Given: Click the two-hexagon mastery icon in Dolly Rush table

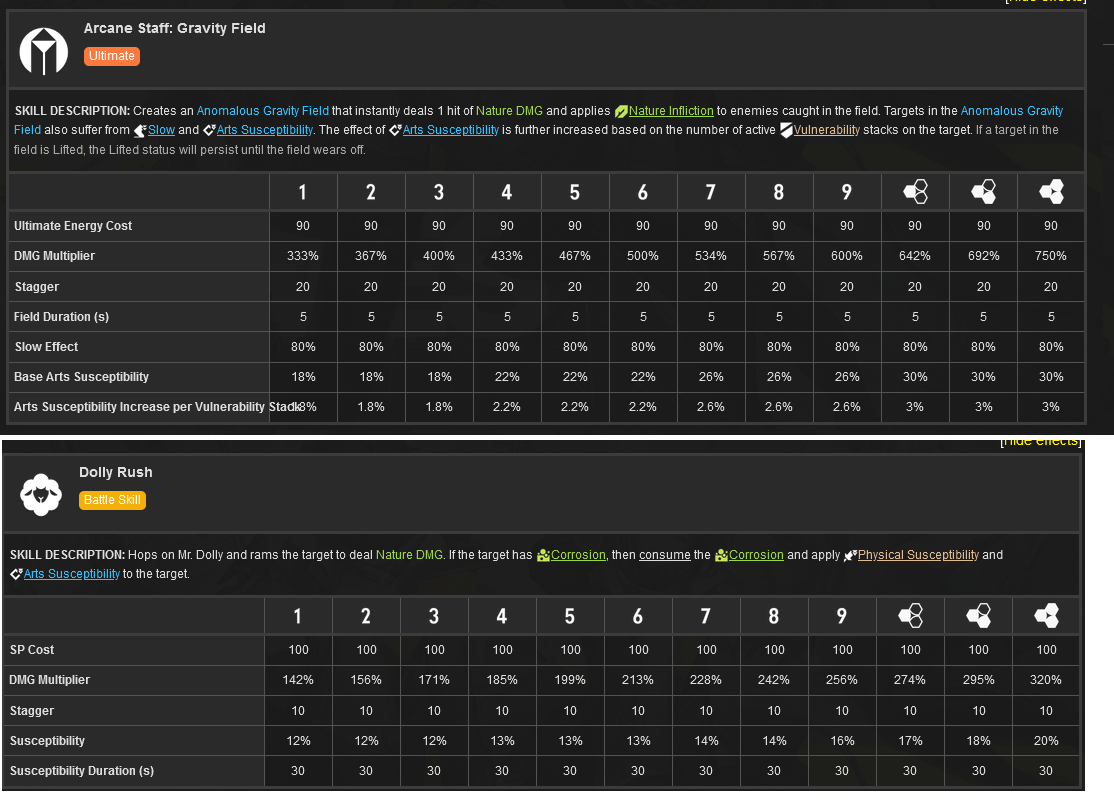Looking at the screenshot, I should (x=978, y=615).
